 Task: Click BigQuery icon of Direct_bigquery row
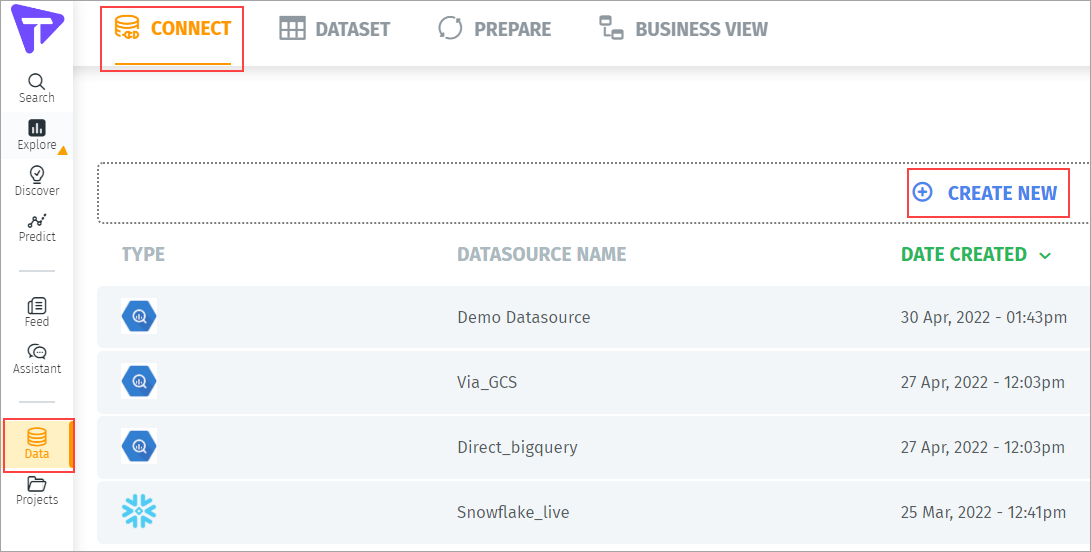[x=139, y=446]
